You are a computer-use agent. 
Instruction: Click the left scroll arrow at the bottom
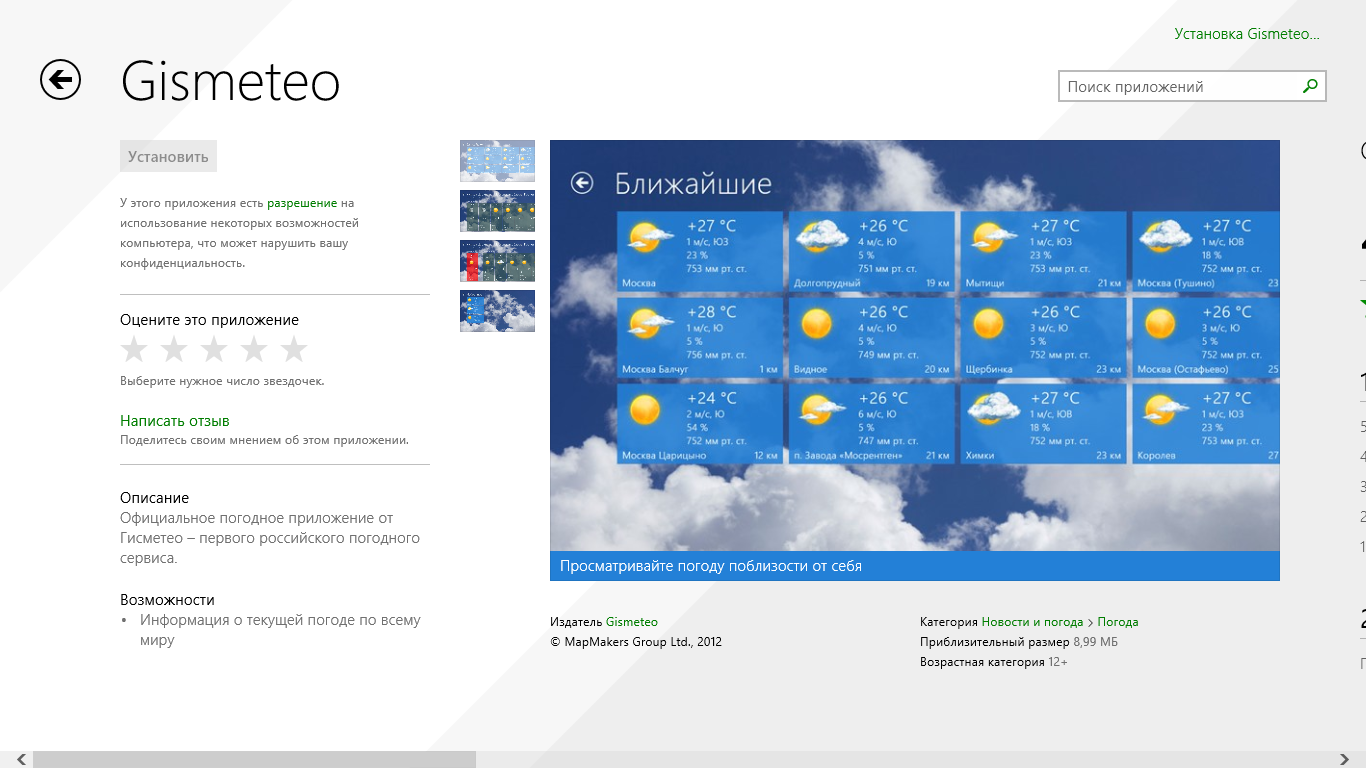(x=21, y=759)
